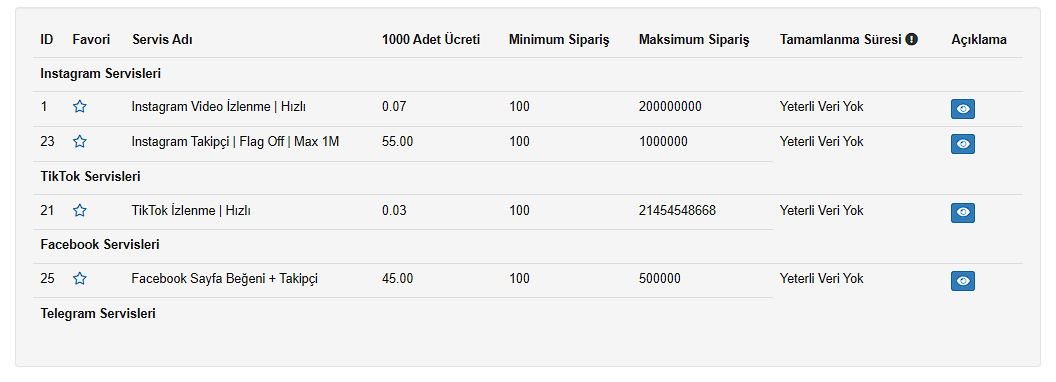Select the Instagram Servisleri category header
Image resolution: width=1056 pixels, height=382 pixels.
[x=100, y=73]
